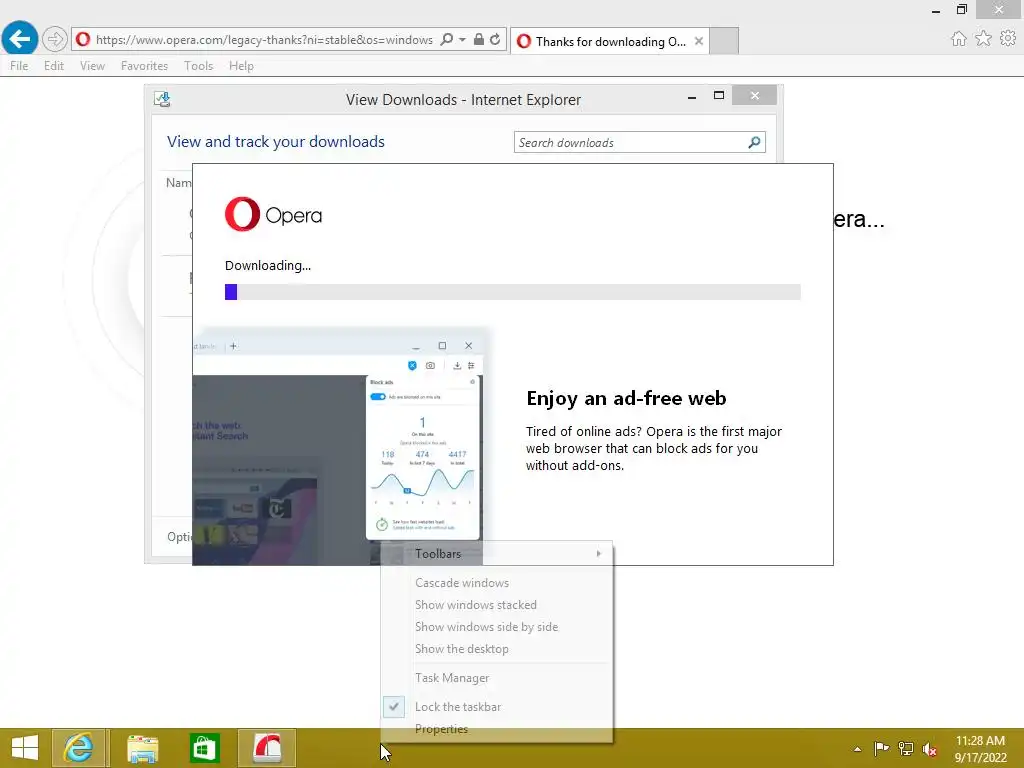
Task: Close the View Downloads window
Action: 754,95
